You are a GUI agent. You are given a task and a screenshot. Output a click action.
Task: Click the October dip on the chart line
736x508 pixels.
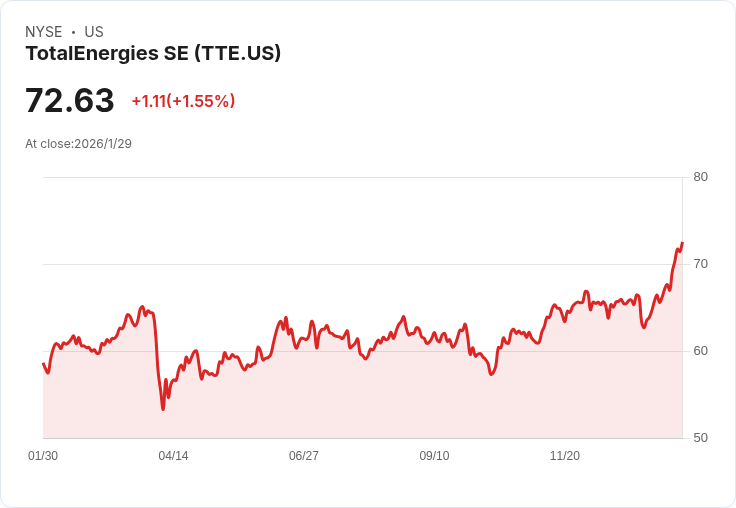(491, 374)
